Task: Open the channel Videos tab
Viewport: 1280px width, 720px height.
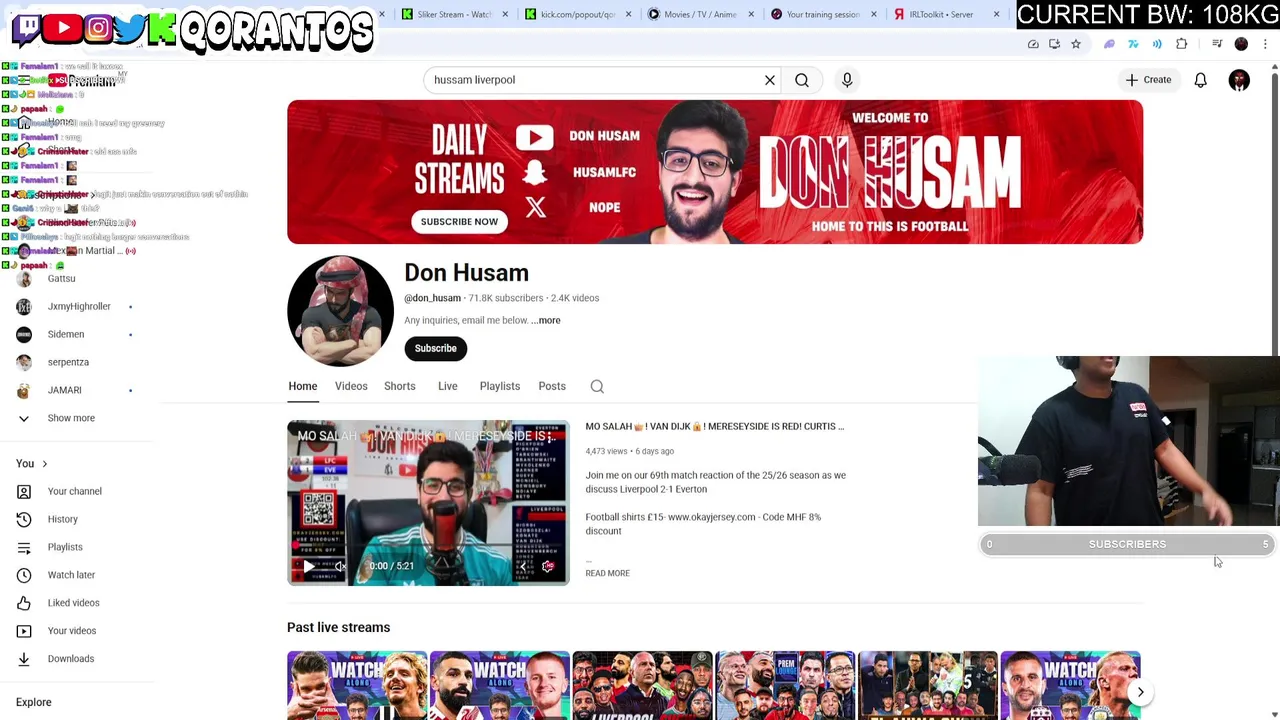Action: (x=351, y=386)
